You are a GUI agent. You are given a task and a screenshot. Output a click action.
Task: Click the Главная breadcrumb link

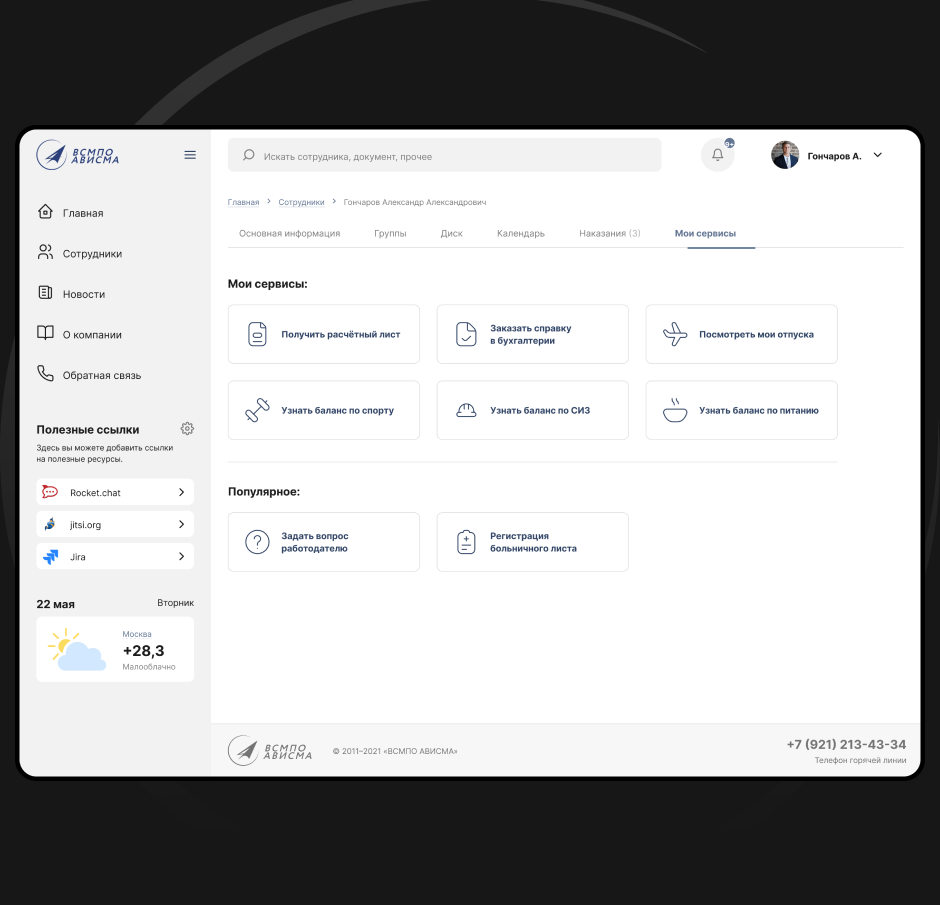click(x=243, y=202)
